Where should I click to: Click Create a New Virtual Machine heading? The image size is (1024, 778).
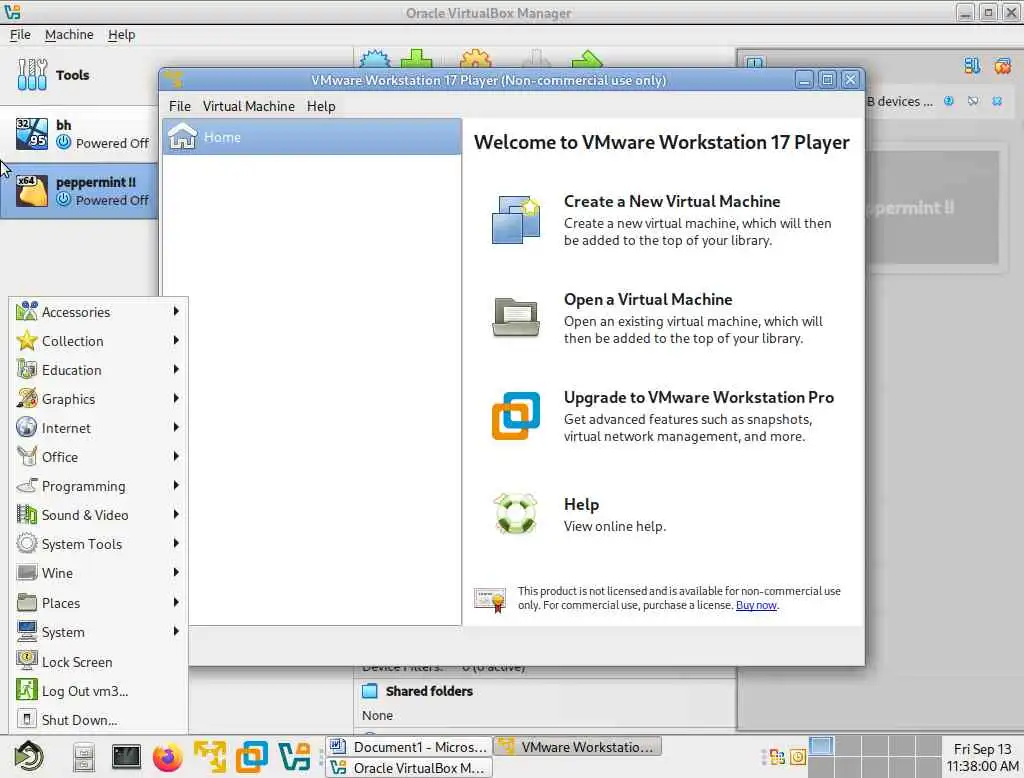(x=672, y=201)
